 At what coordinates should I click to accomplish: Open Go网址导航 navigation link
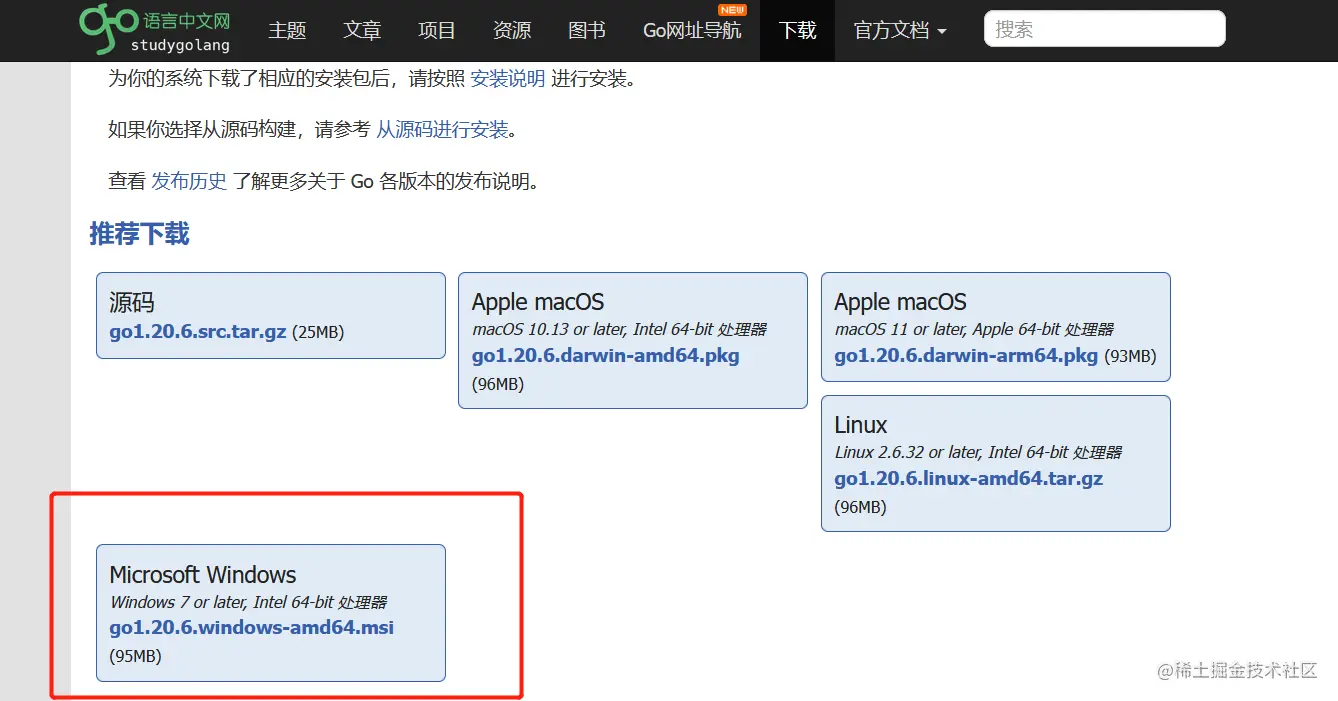pyautogui.click(x=692, y=30)
